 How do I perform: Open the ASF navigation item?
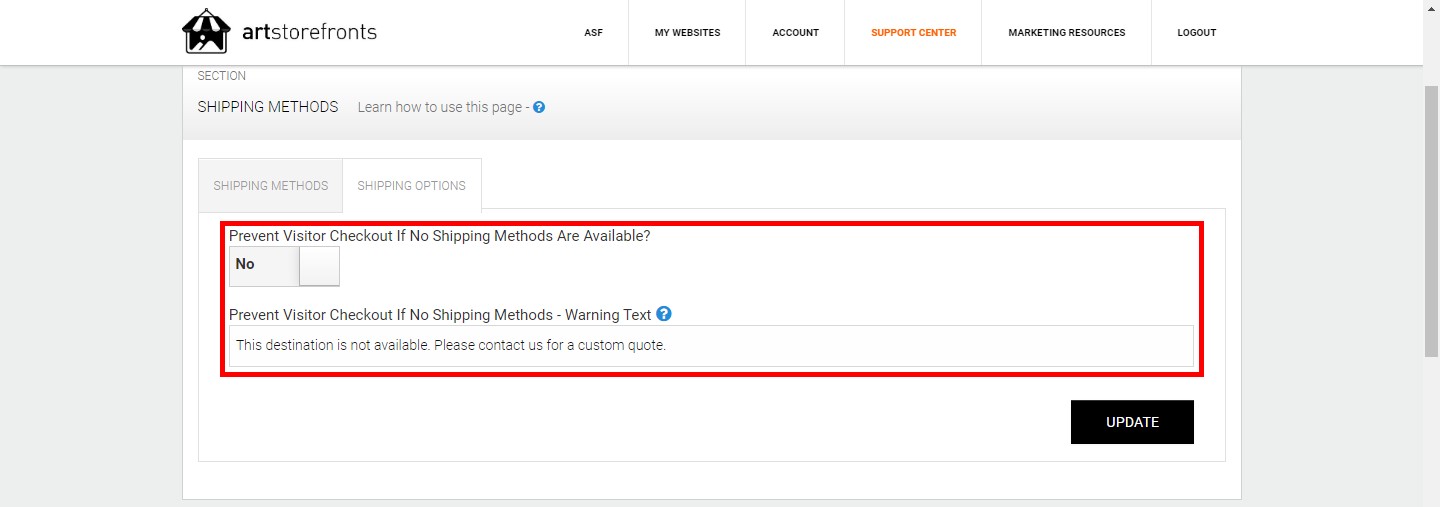[x=593, y=33]
